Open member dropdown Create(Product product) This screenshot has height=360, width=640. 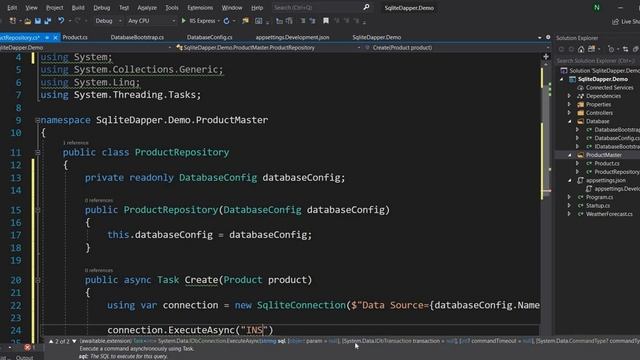point(457,48)
